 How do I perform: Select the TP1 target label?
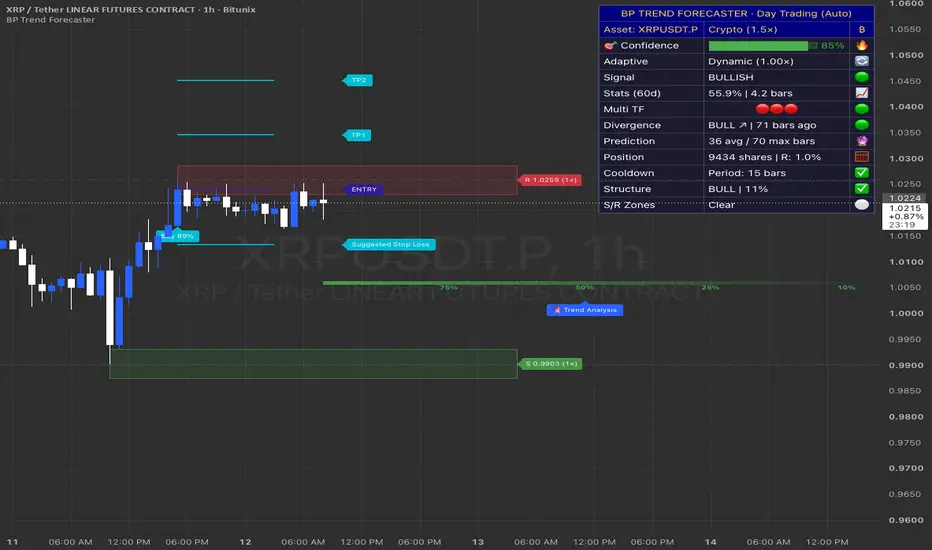click(357, 135)
